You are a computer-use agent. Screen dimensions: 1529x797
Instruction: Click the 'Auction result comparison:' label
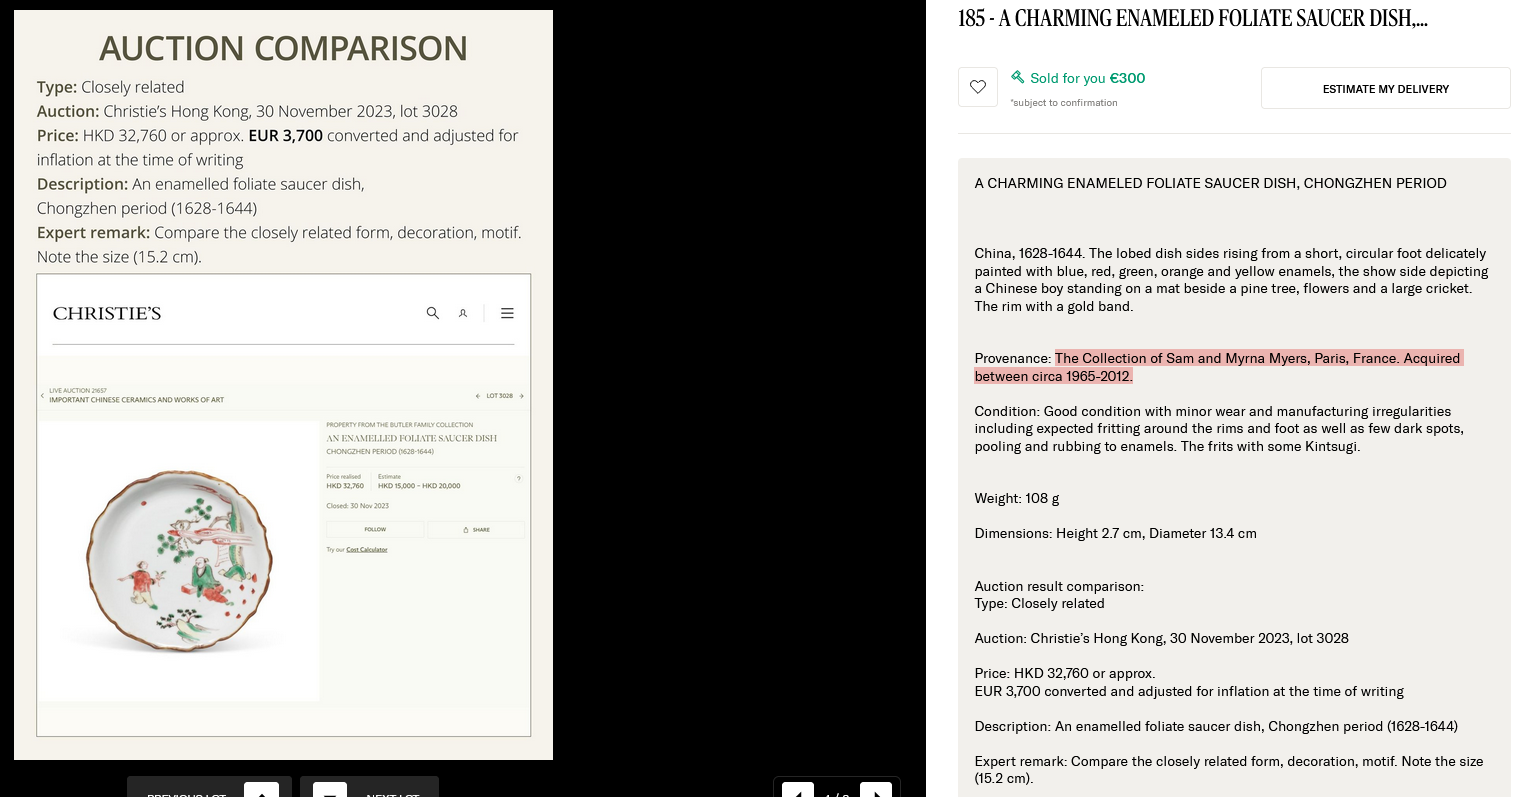point(1059,586)
